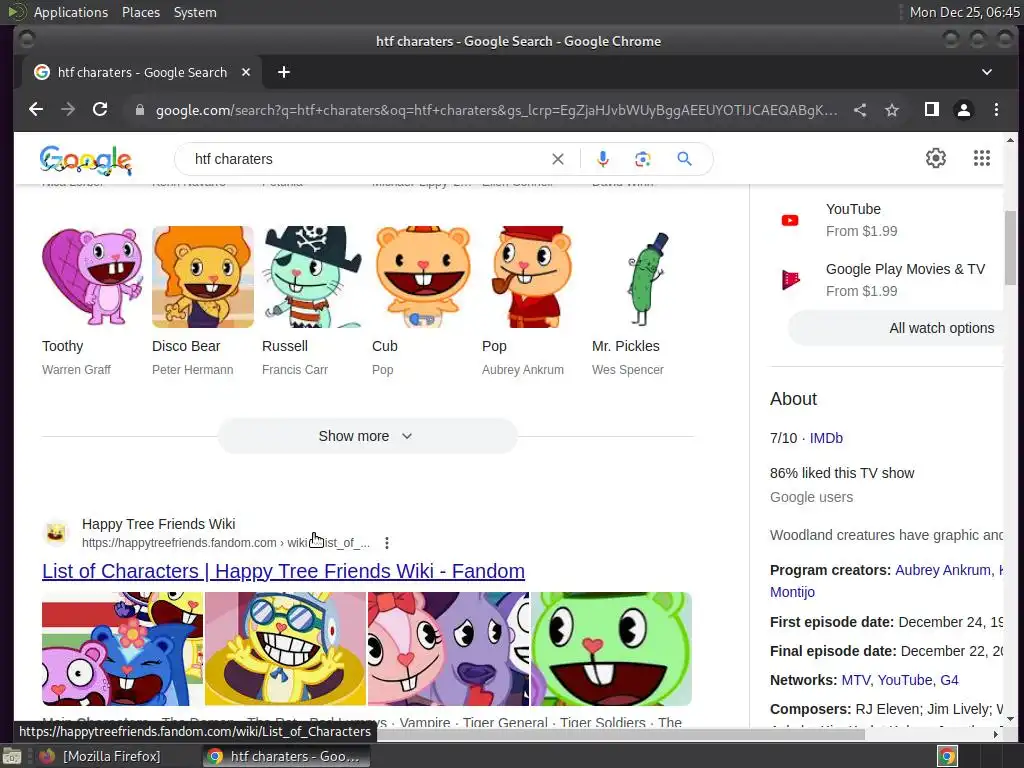Open Chrome three-dot menu

[x=996, y=110]
